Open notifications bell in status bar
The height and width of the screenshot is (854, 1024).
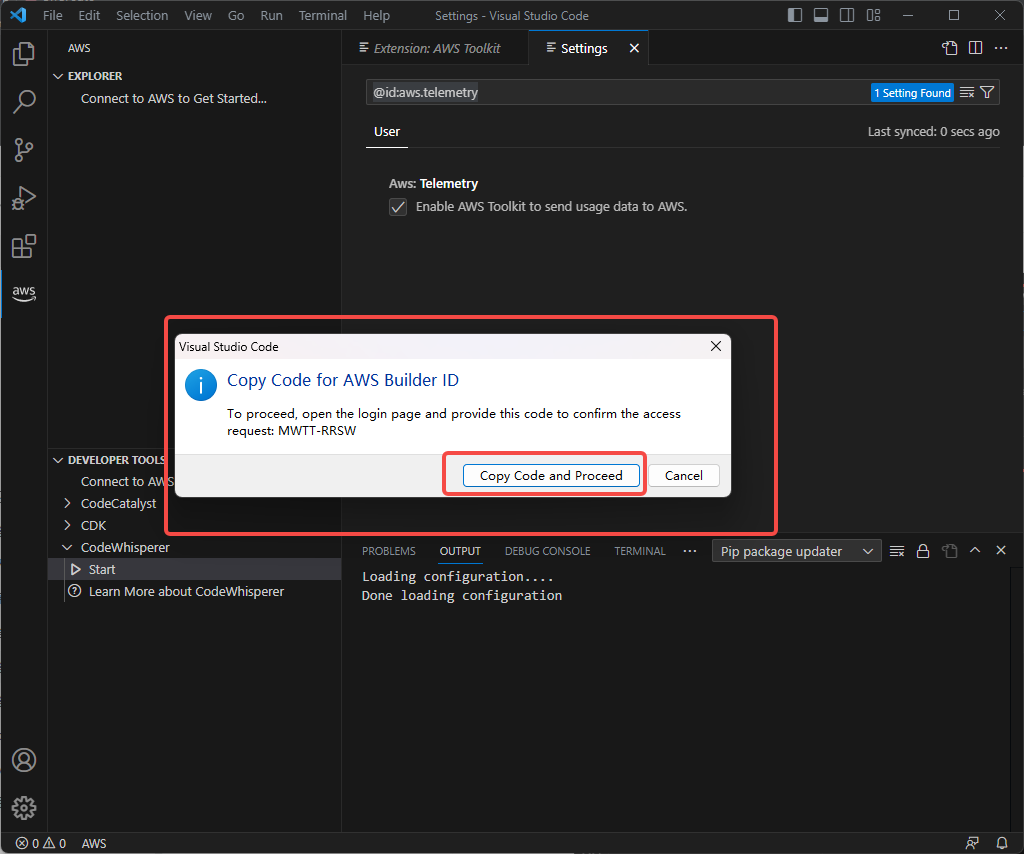click(1002, 843)
